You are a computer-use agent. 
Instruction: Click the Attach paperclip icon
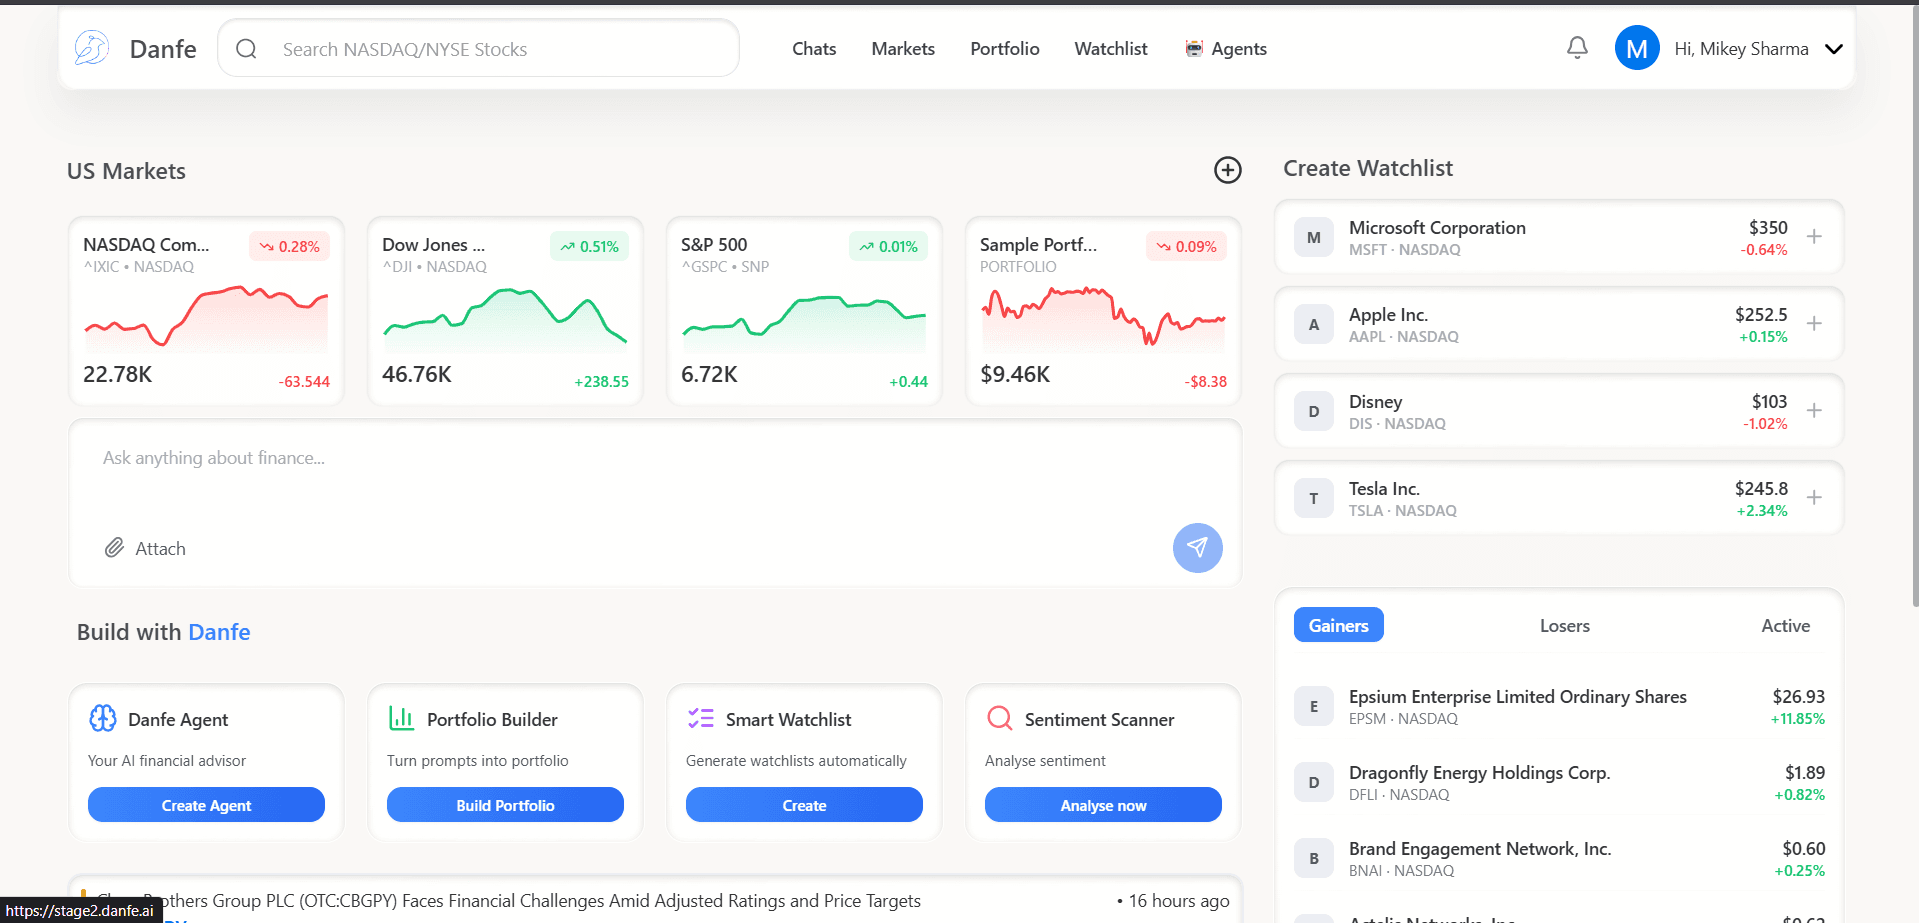[115, 548]
